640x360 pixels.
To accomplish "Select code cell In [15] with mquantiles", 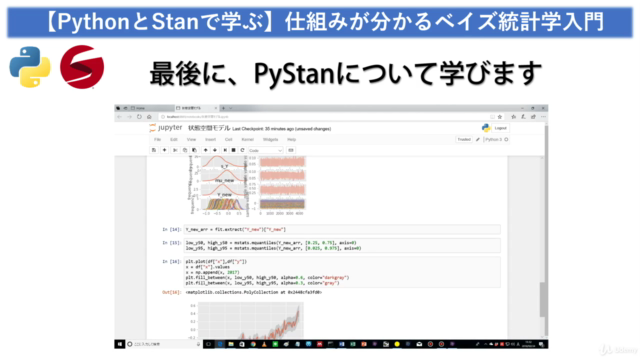I will point(342,245).
